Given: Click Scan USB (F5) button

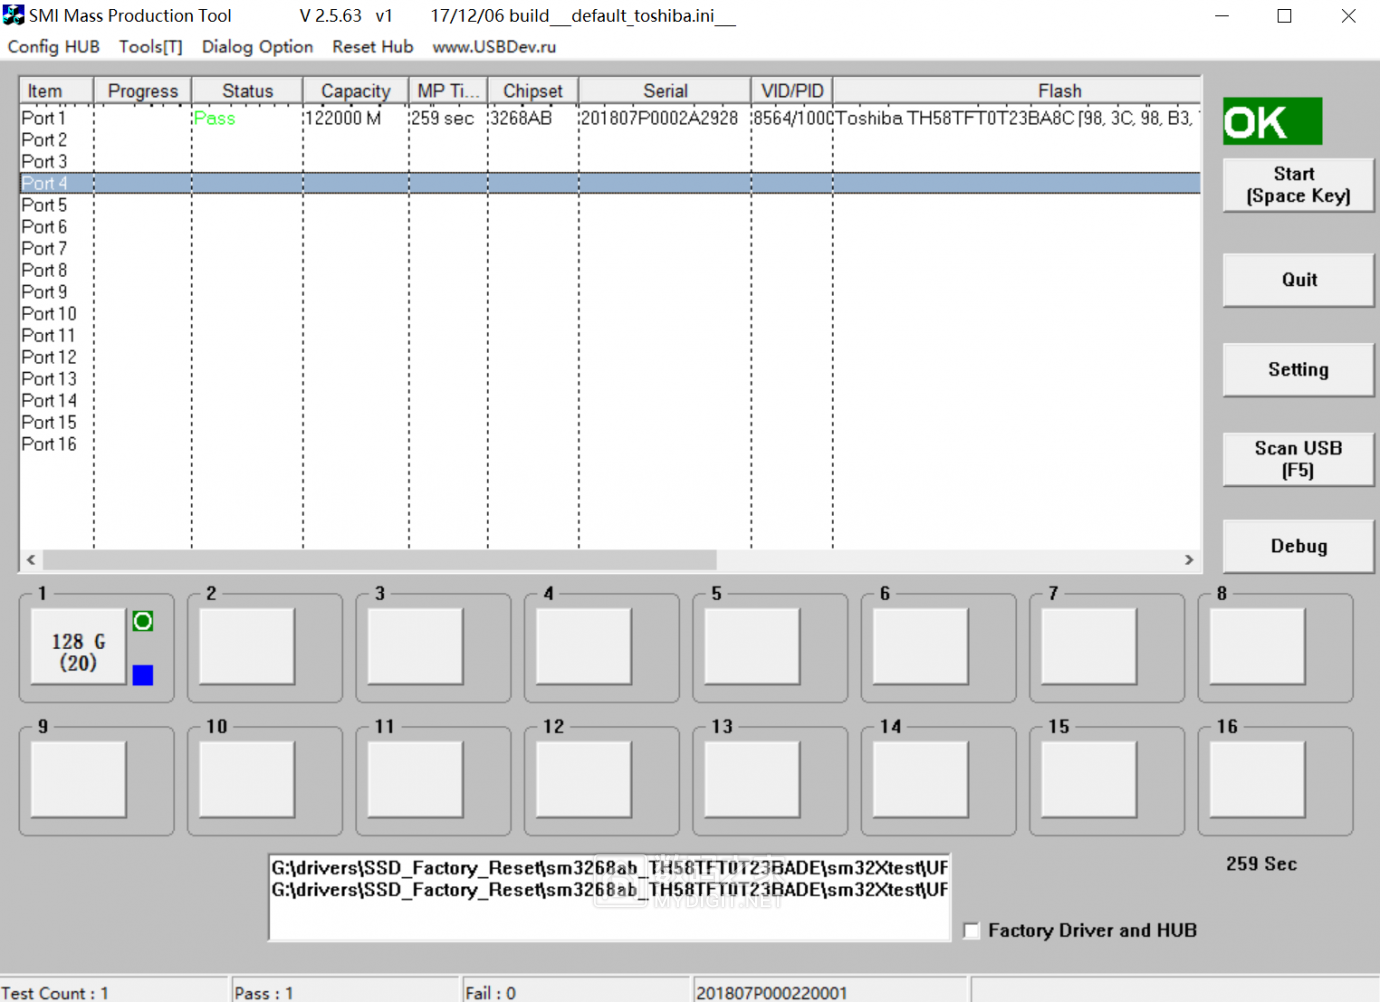Looking at the screenshot, I should tap(1298, 459).
